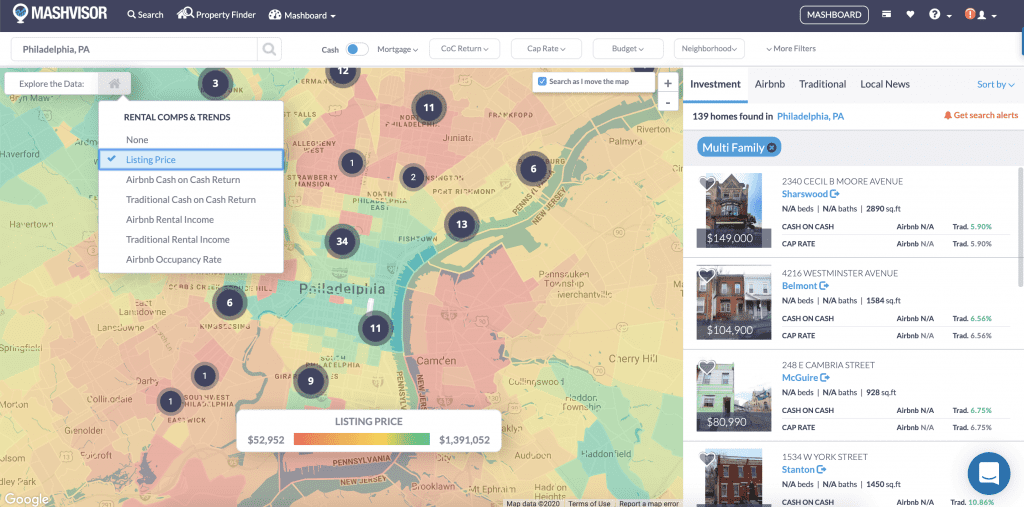Zoom in the map with plus button
Image resolution: width=1024 pixels, height=507 pixels.
click(x=667, y=84)
